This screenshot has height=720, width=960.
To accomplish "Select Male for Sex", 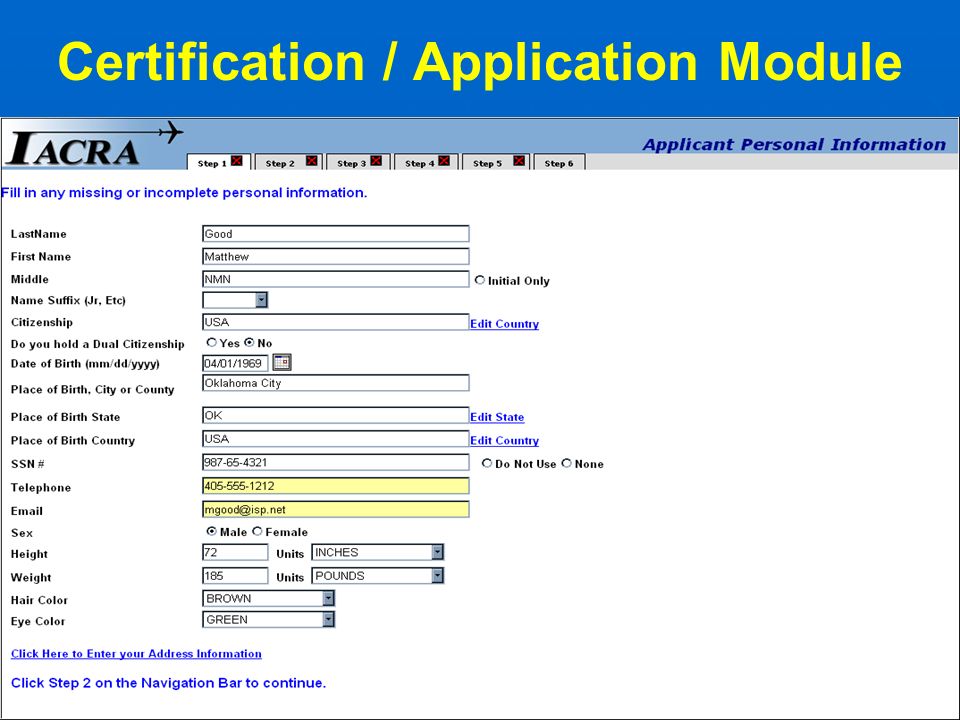I will pos(212,531).
